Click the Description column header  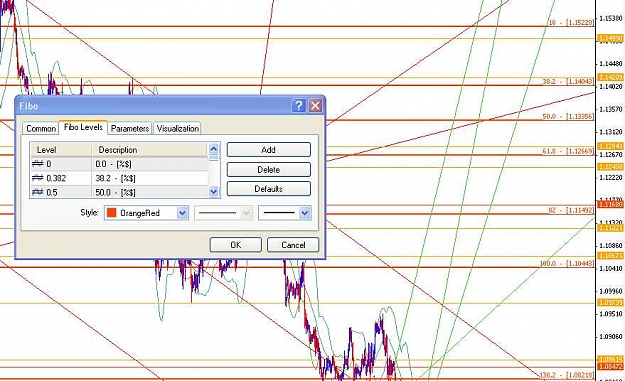click(150, 150)
